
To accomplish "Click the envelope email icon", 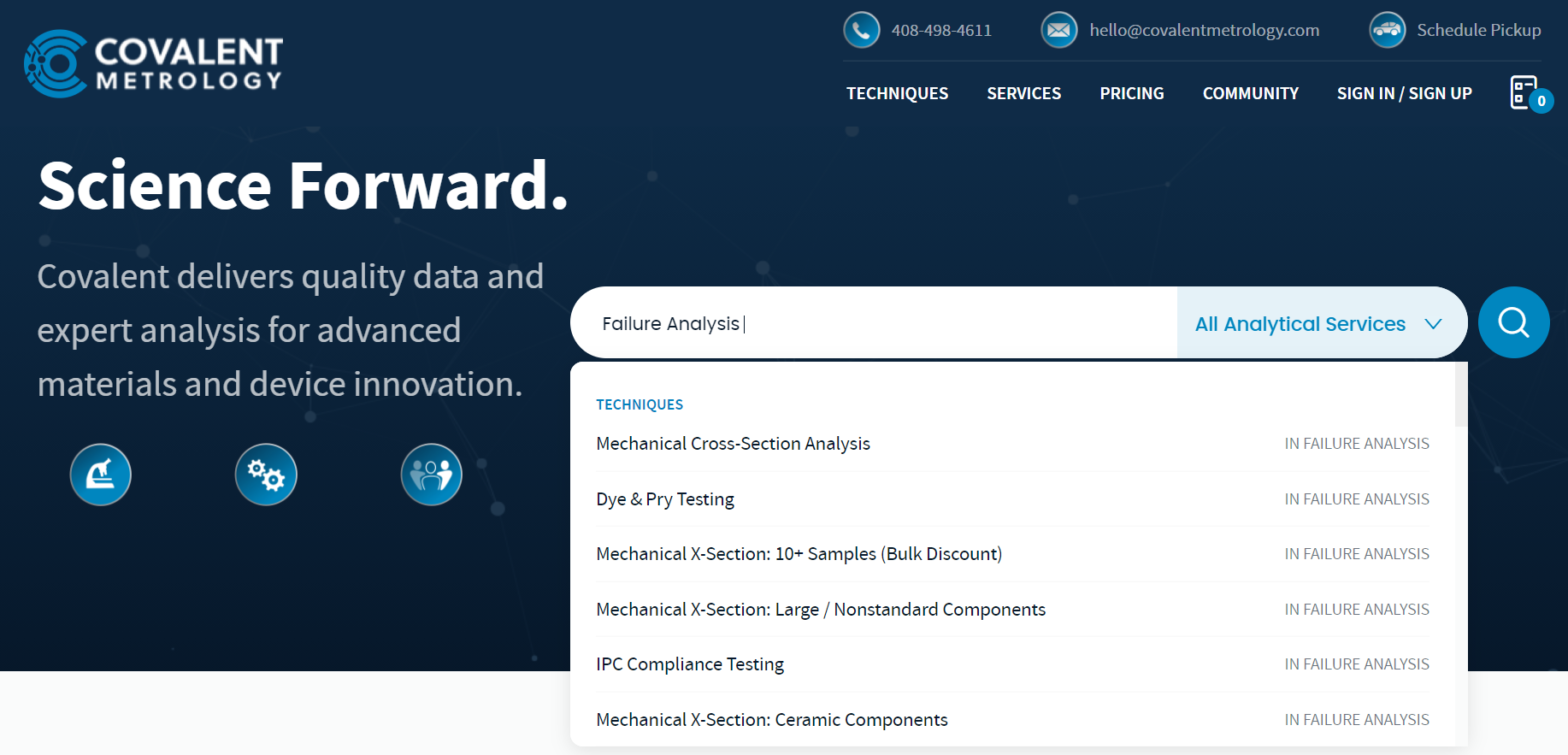I will tap(1059, 30).
